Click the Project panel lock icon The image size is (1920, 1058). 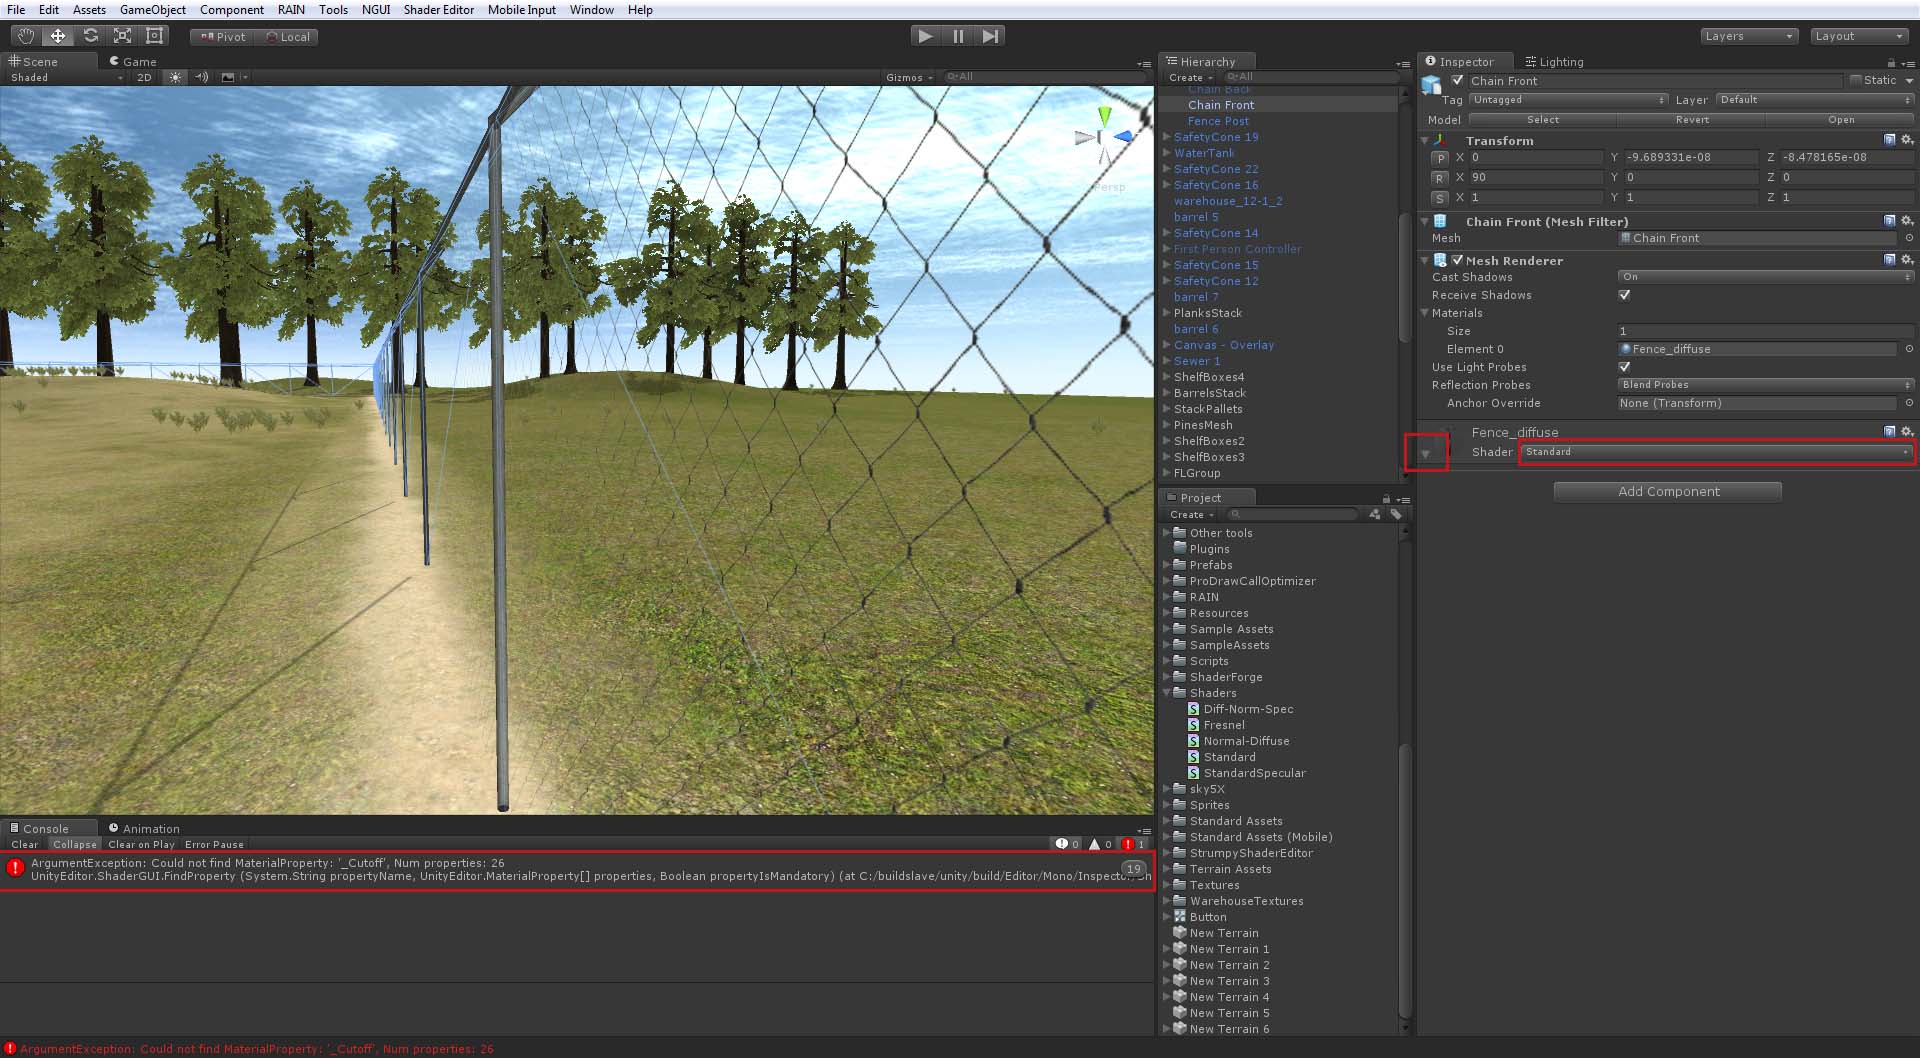pyautogui.click(x=1386, y=498)
